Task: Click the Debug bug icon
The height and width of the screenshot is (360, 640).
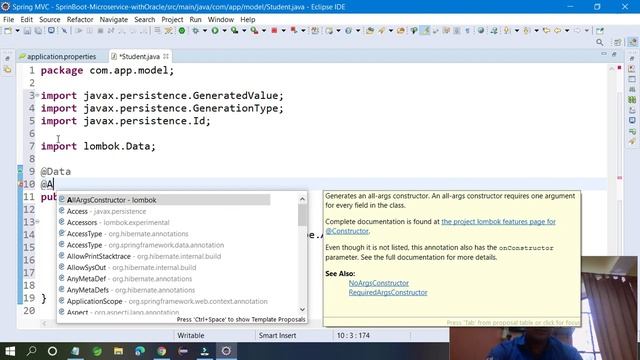Action: click(196, 31)
